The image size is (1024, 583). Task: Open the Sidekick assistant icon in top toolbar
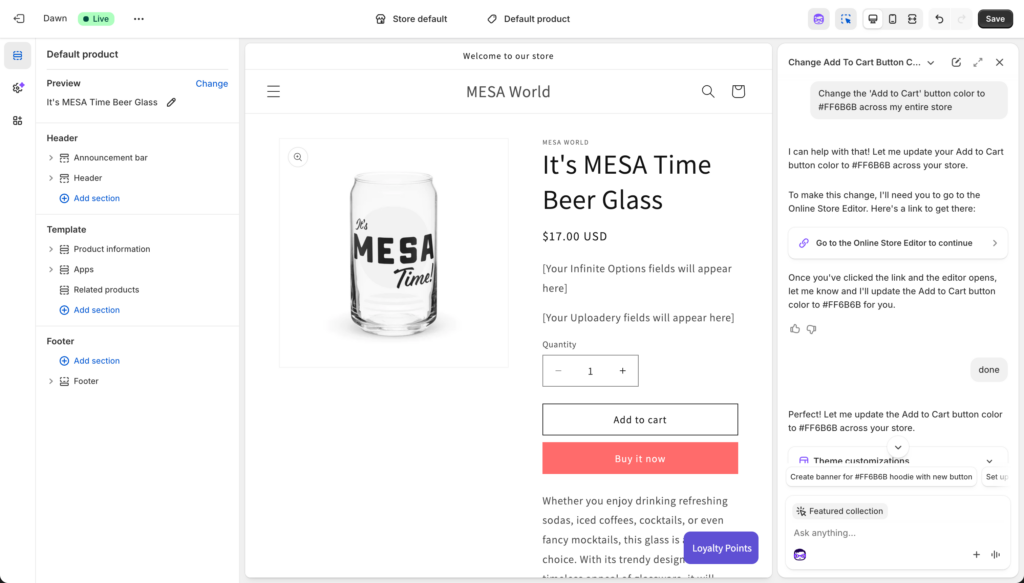819,19
